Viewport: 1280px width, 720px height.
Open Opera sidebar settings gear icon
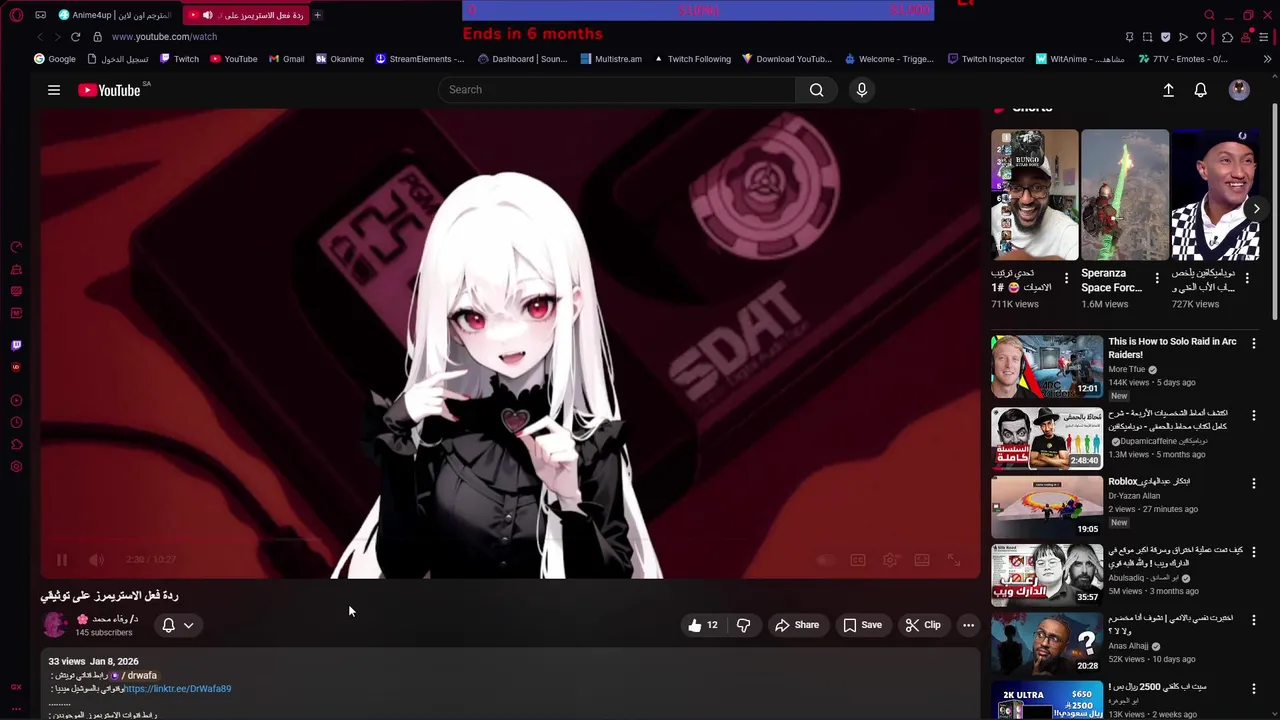click(16, 467)
